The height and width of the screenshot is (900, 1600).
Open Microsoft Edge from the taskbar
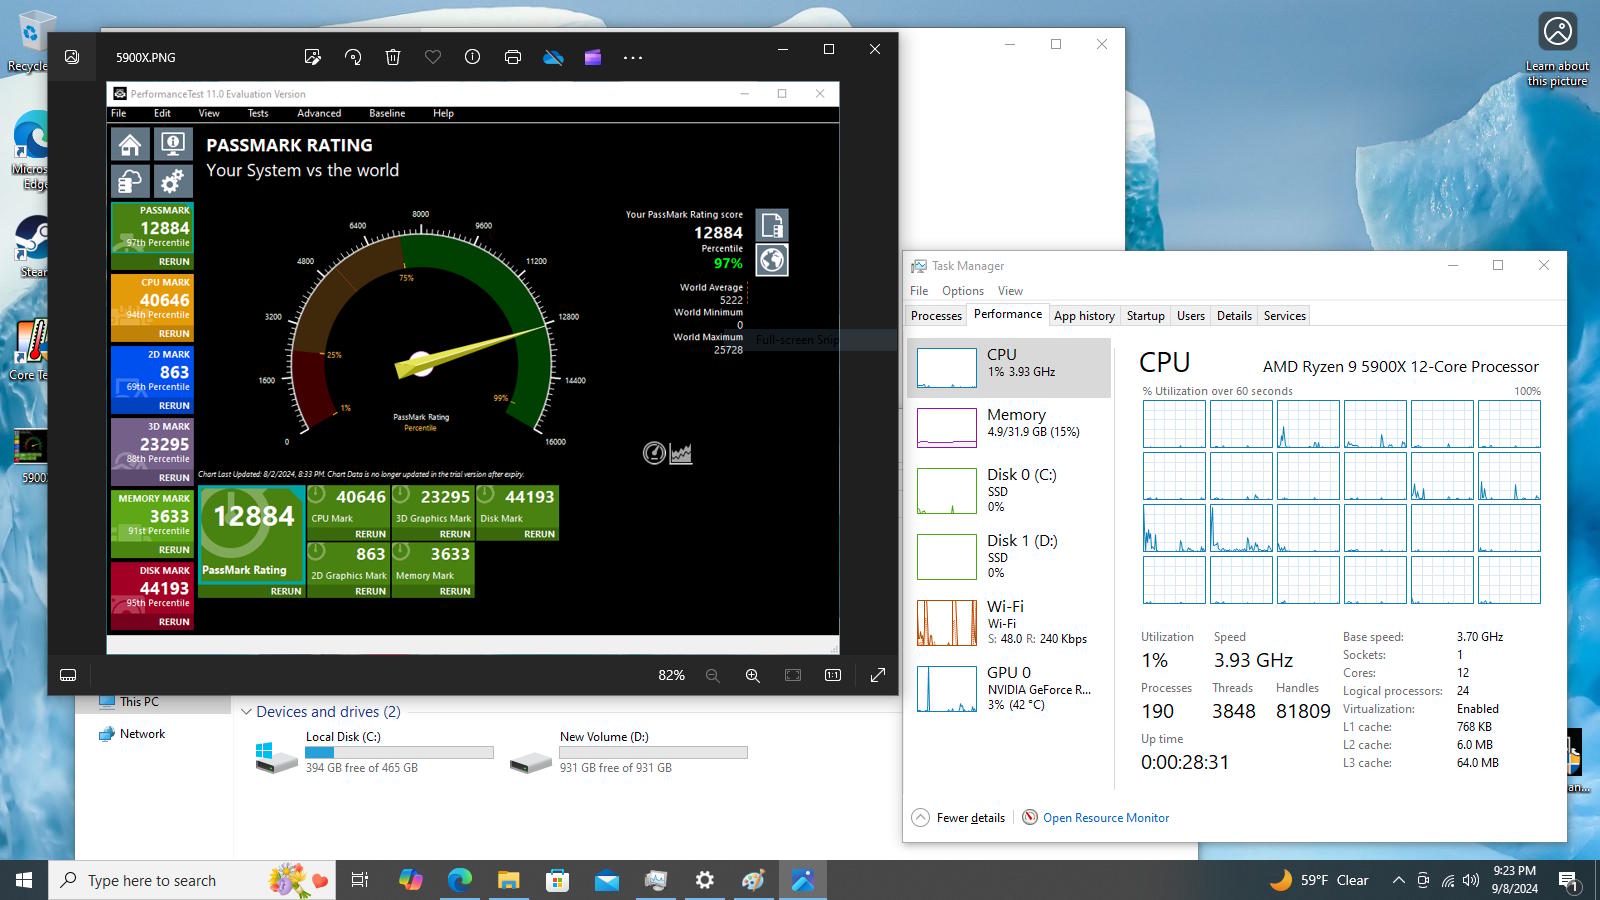click(459, 880)
